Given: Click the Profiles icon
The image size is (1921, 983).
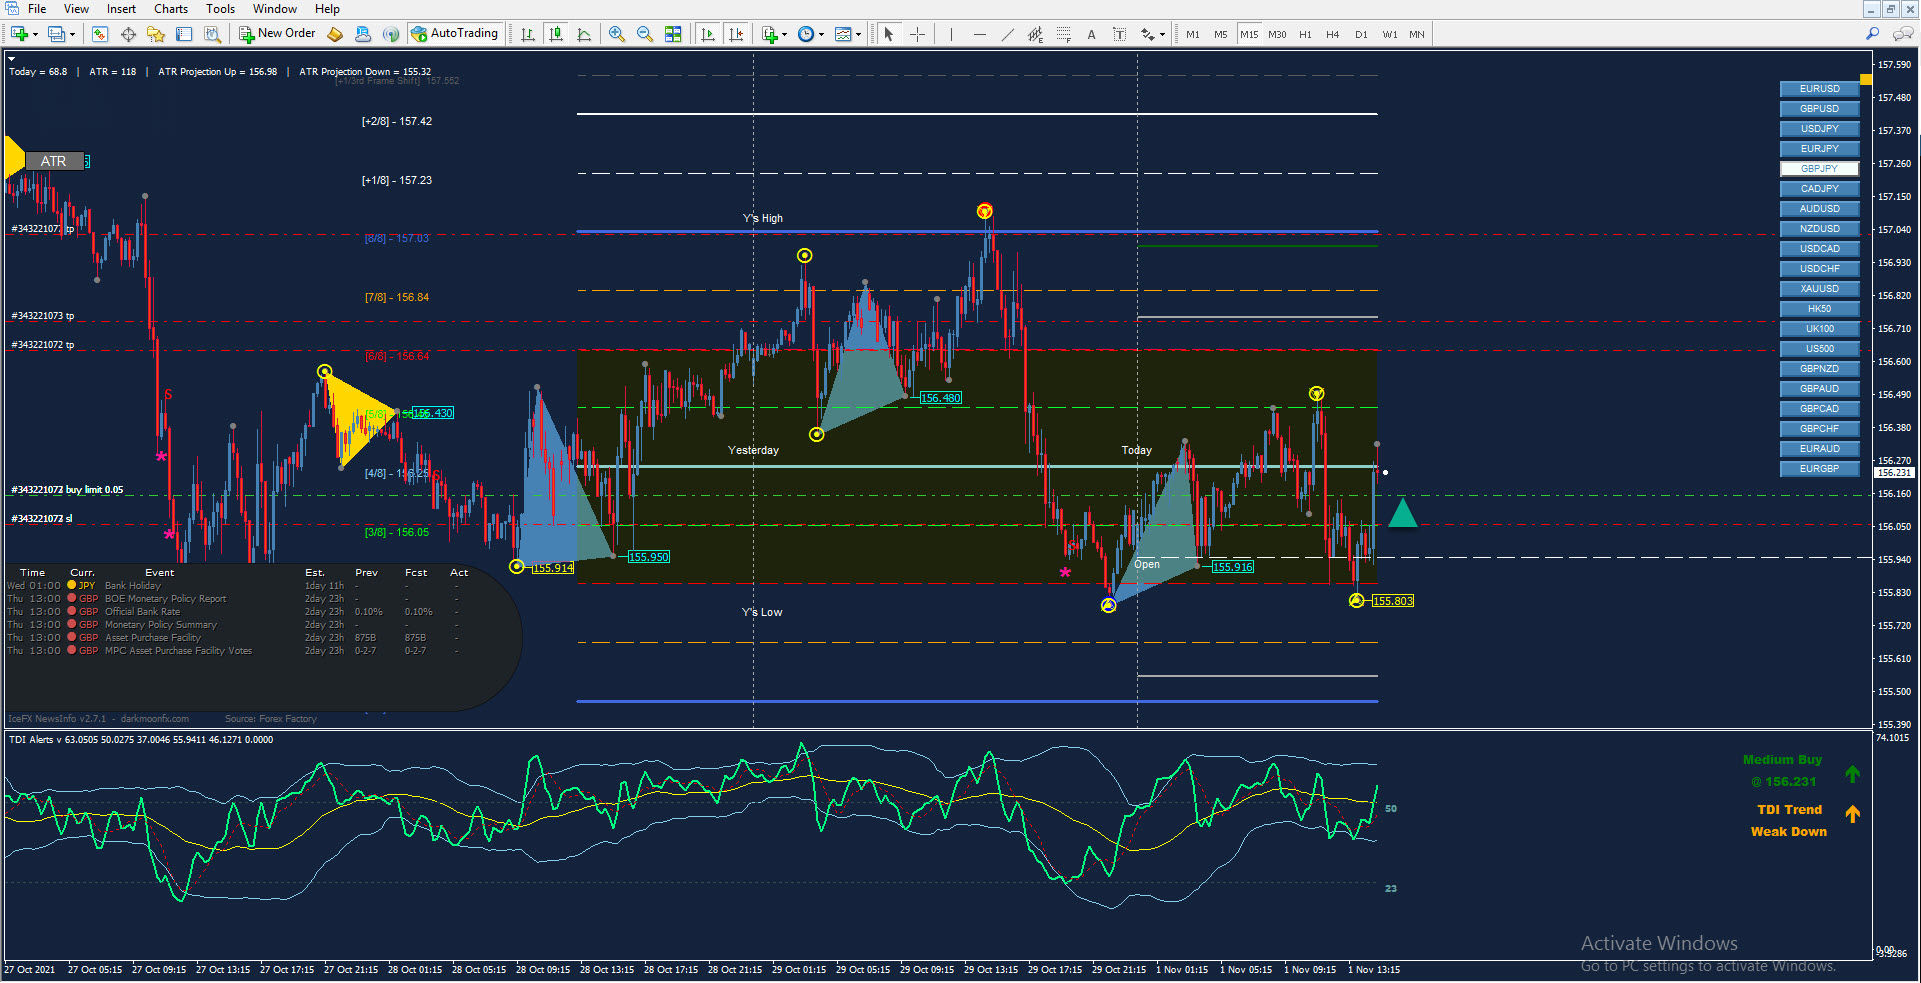Looking at the screenshot, I should [x=56, y=34].
